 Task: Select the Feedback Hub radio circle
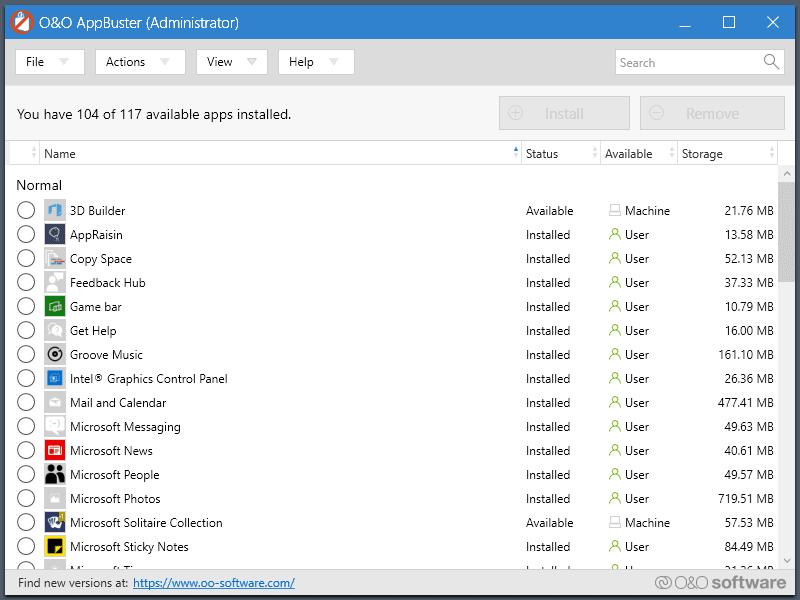(x=26, y=282)
